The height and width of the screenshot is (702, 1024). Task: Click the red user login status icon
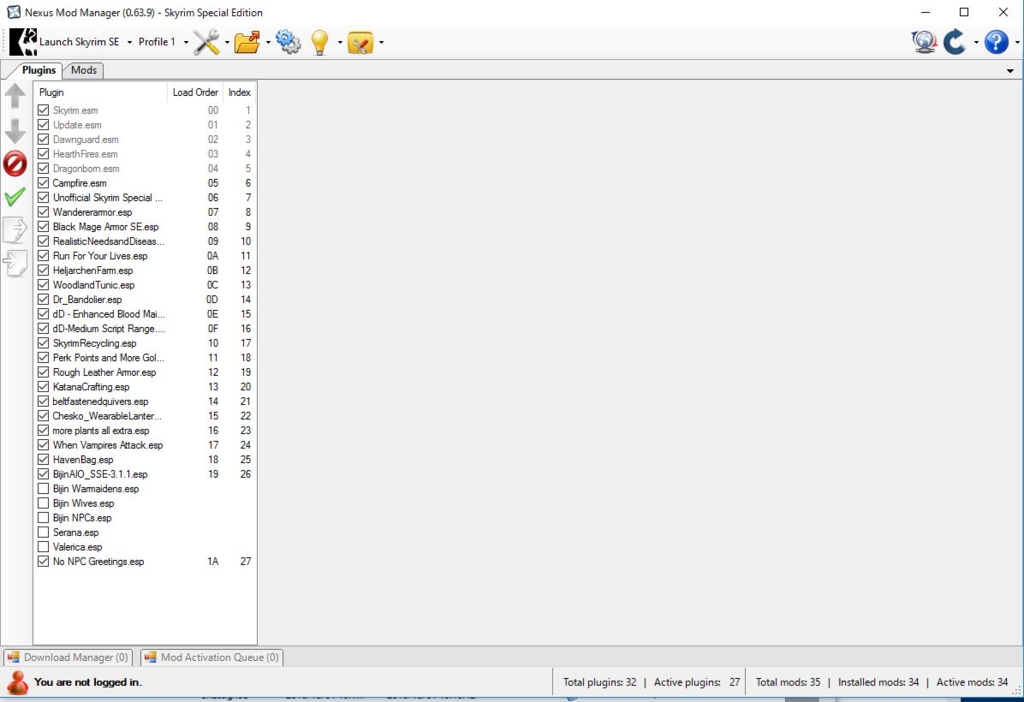(x=18, y=682)
